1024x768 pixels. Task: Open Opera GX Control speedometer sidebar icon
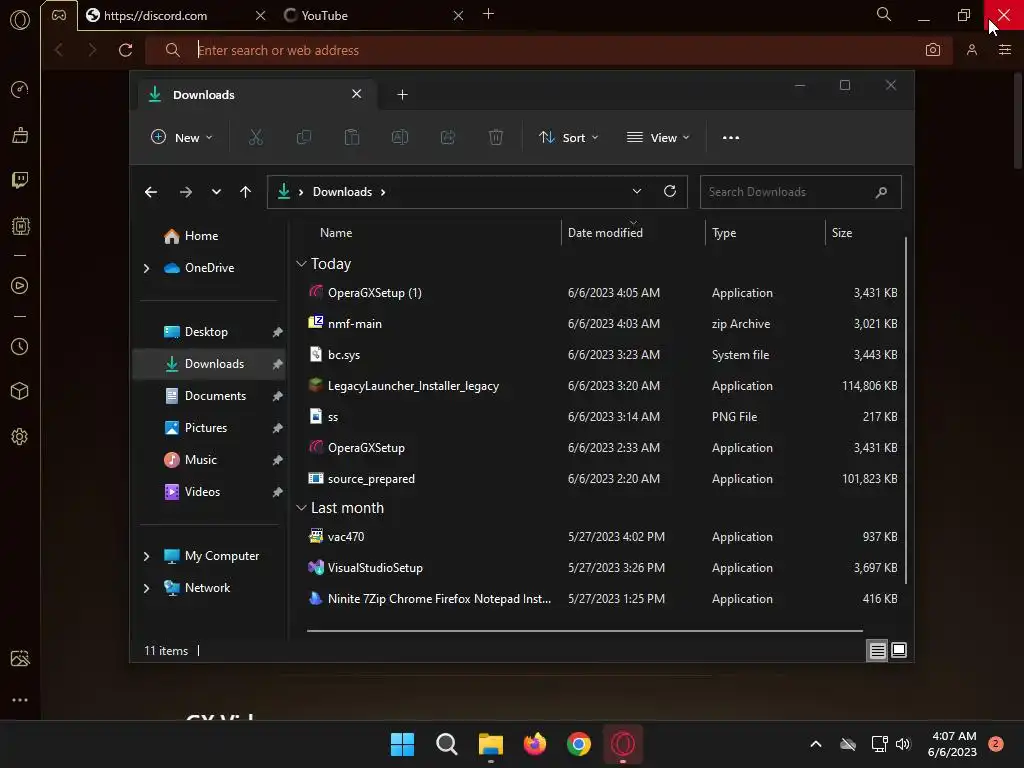(x=20, y=89)
